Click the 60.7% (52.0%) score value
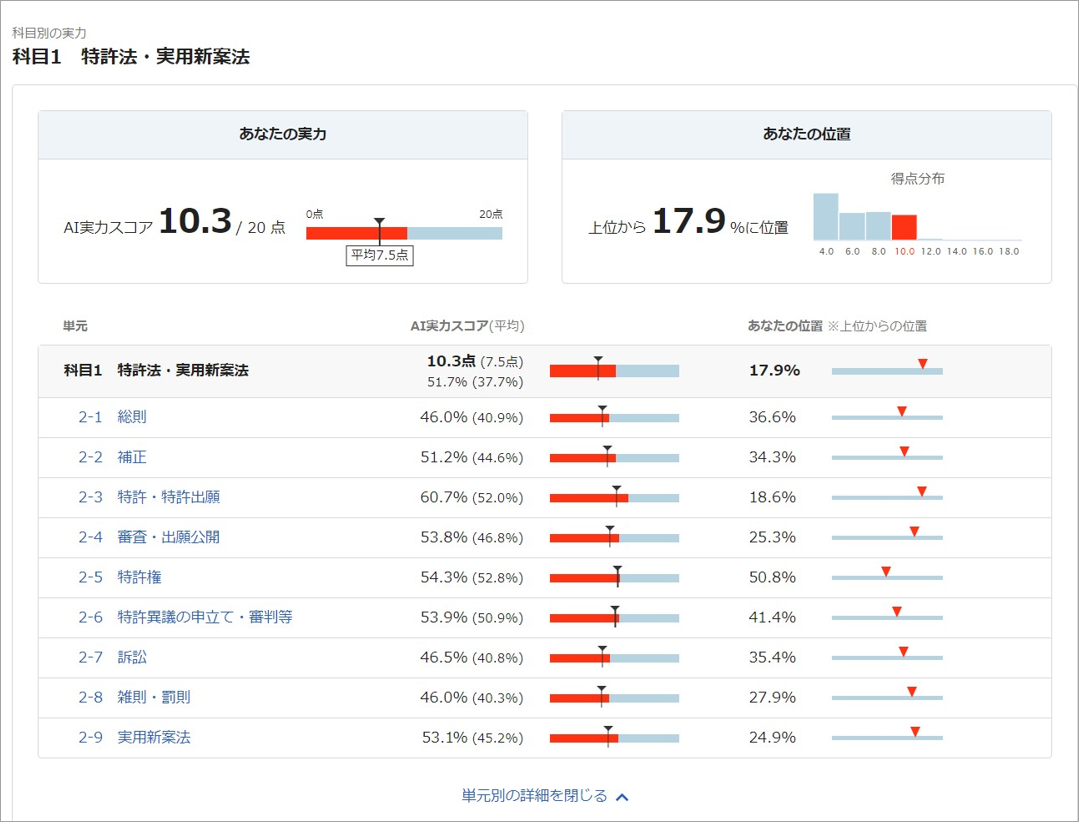The height and width of the screenshot is (822, 1079). point(471,497)
